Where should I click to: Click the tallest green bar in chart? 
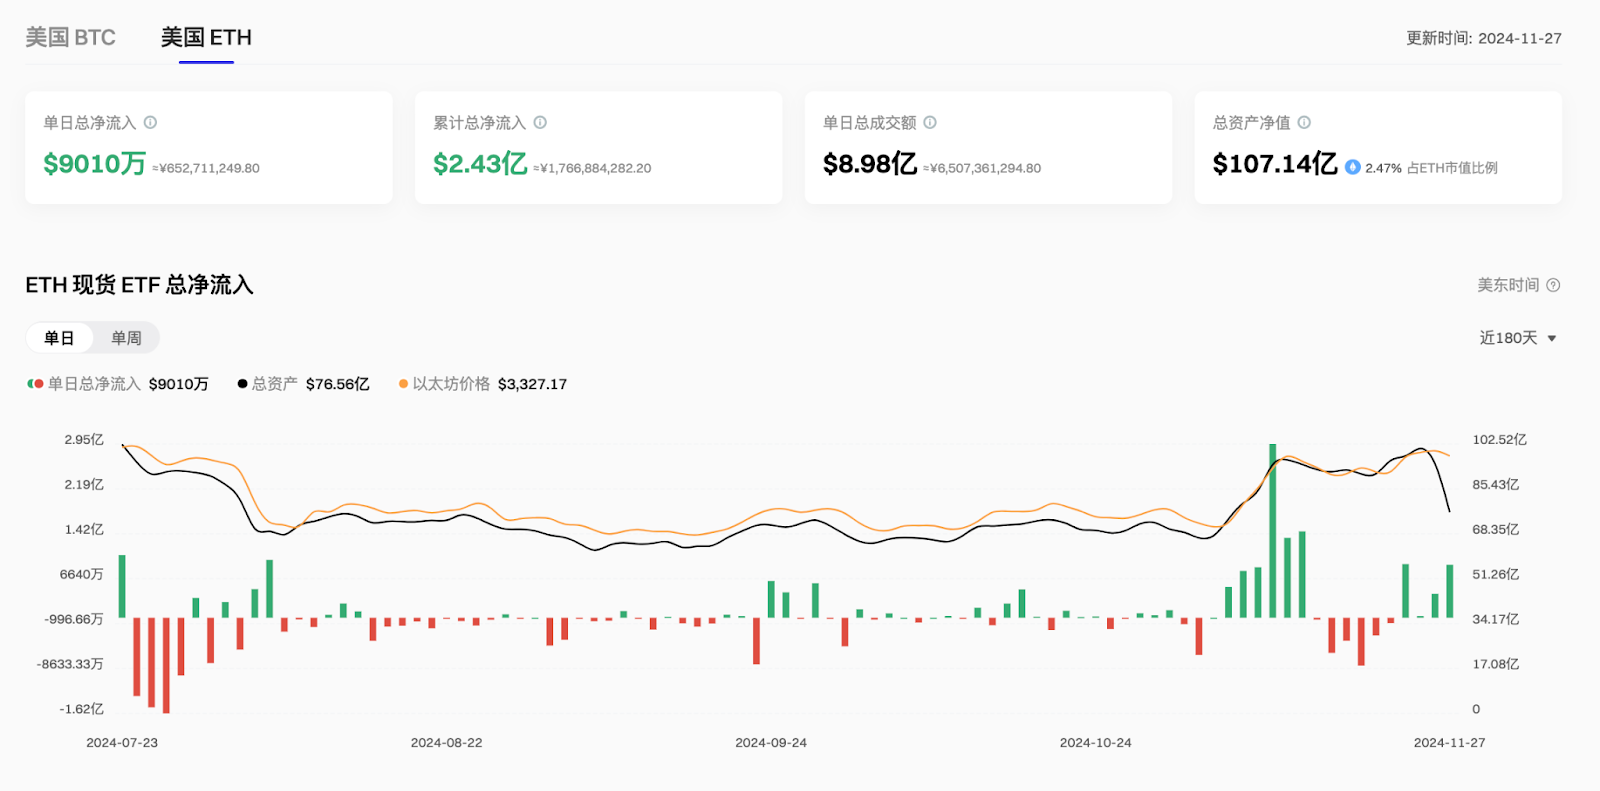(1273, 530)
